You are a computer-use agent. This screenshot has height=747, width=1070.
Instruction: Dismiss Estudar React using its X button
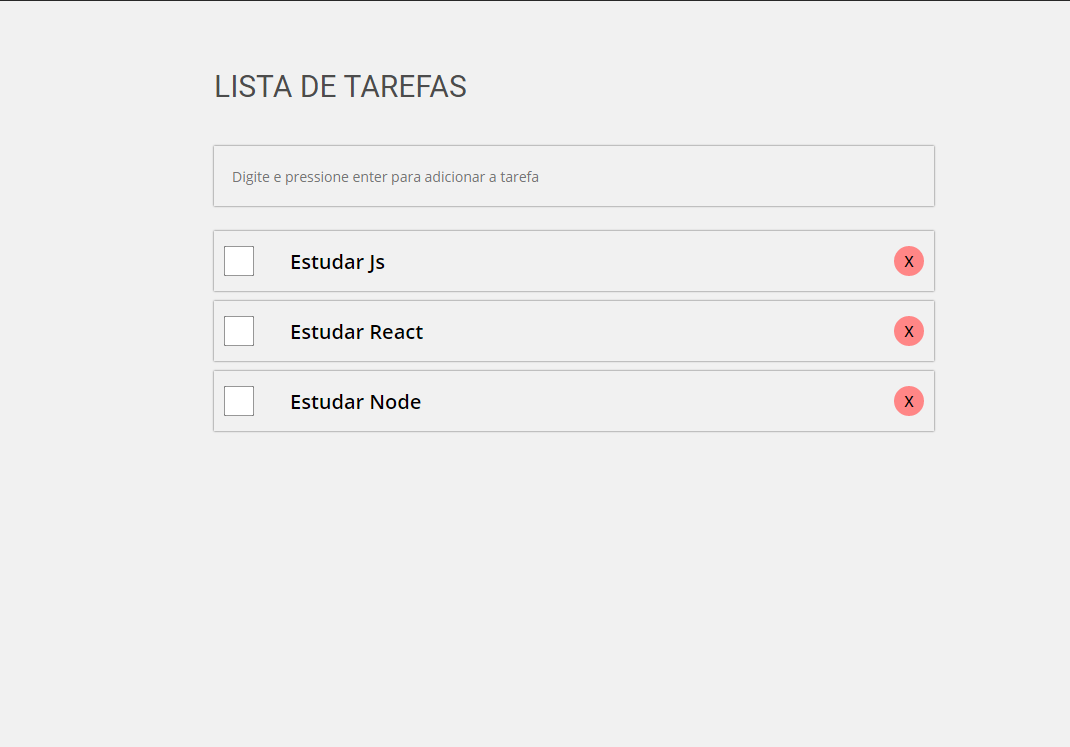(908, 332)
